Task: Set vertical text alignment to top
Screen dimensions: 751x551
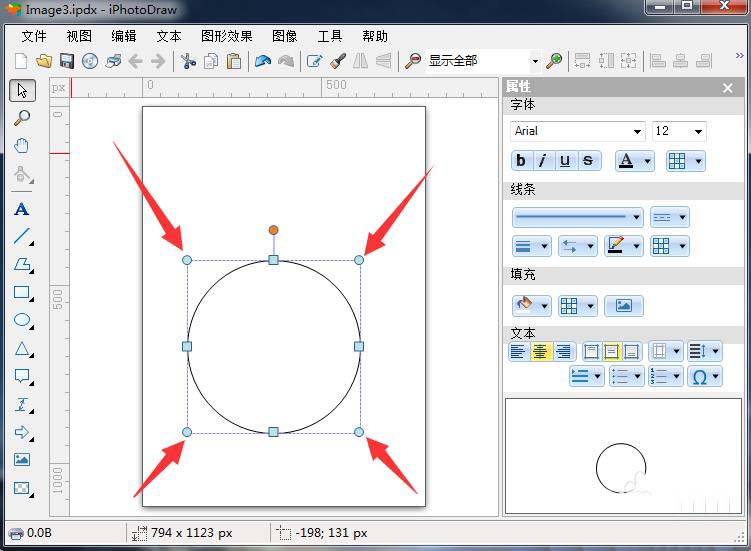Action: coord(592,351)
